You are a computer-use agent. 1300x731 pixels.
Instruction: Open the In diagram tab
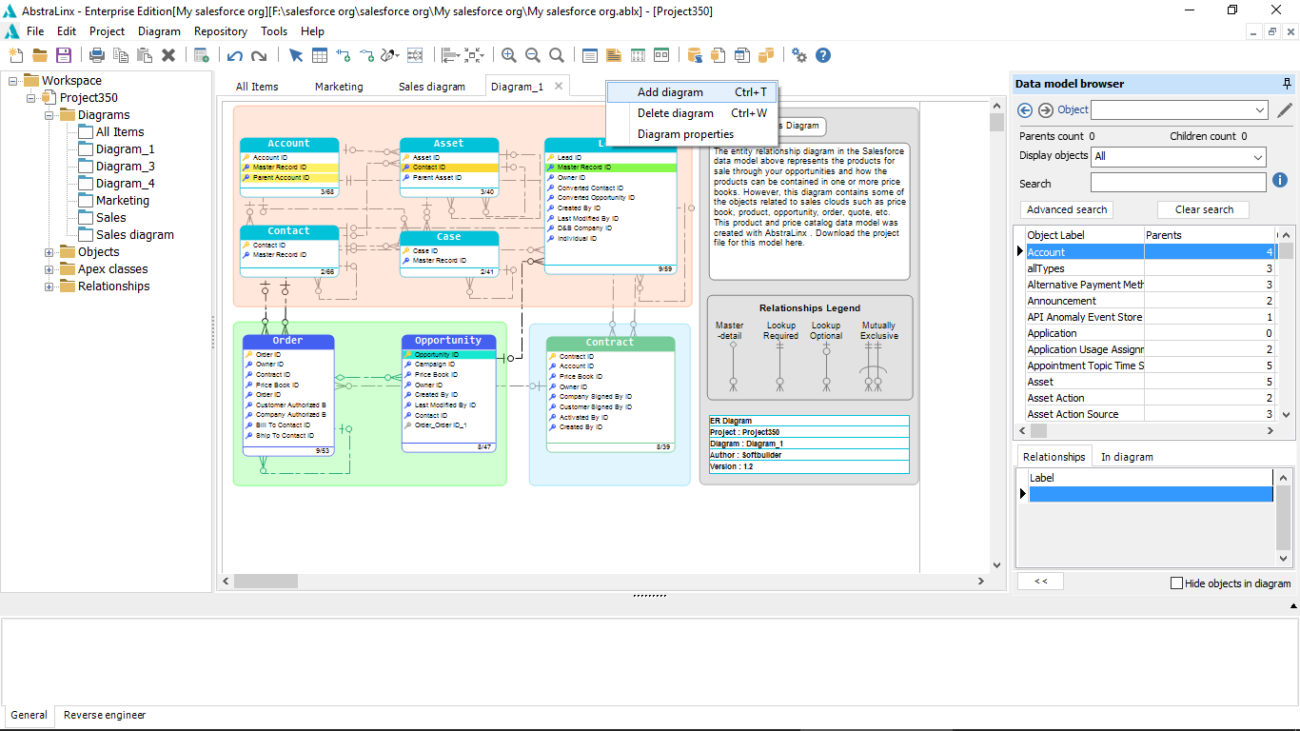click(1127, 457)
